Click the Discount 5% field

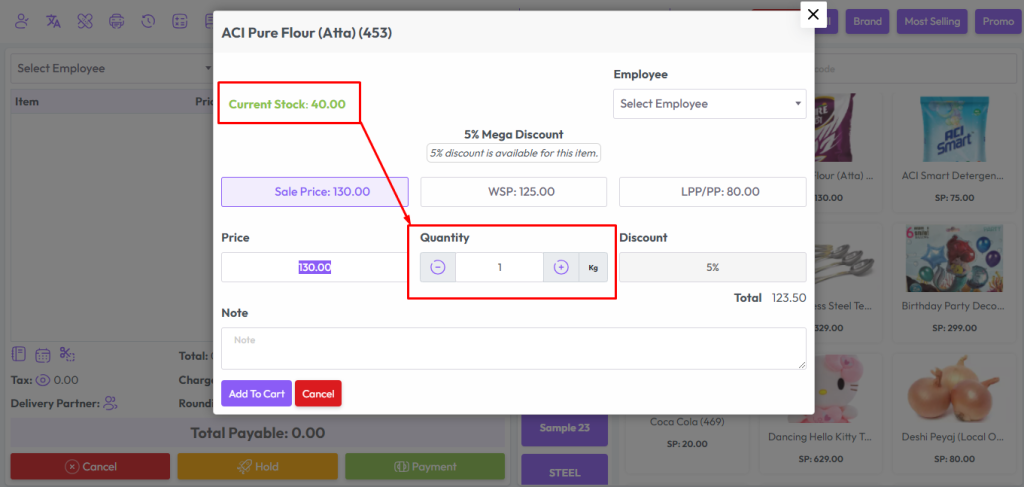(712, 267)
